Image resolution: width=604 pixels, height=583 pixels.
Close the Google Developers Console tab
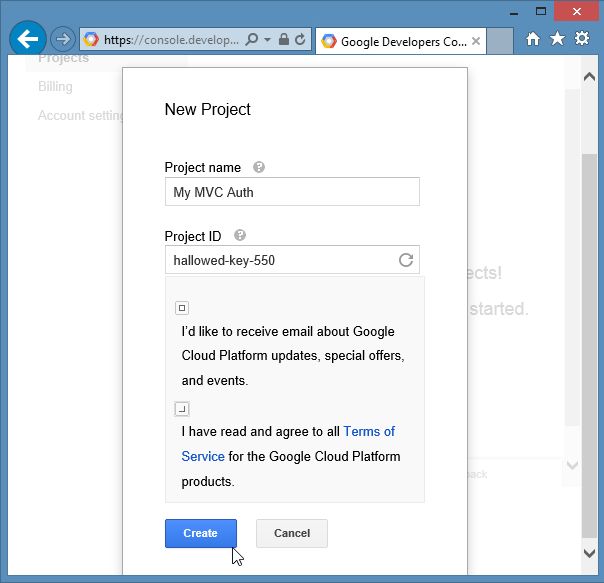476,41
